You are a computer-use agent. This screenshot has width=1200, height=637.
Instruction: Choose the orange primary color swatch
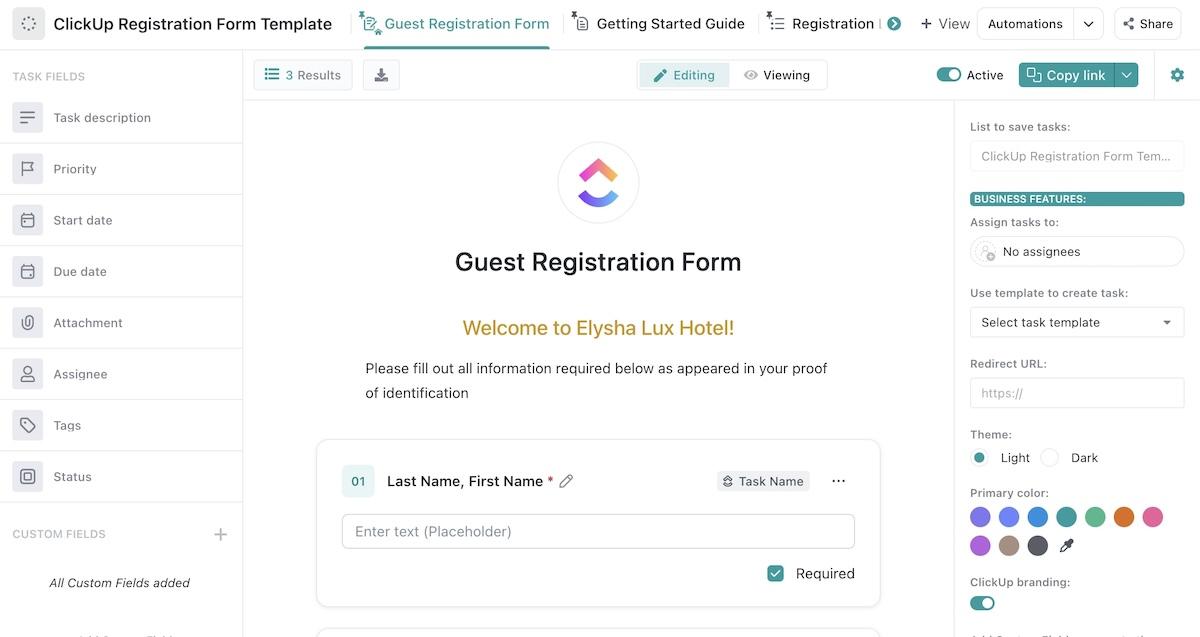(1124, 517)
